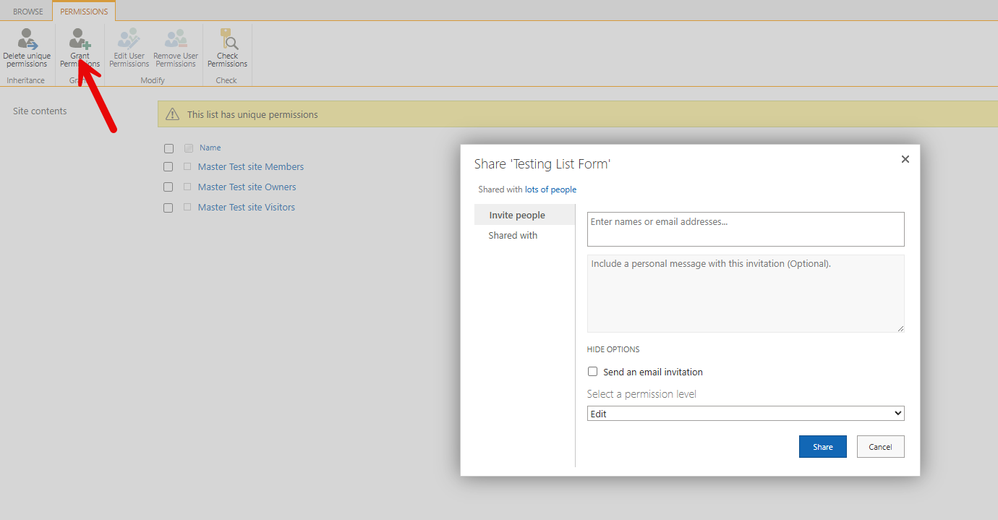
Task: Click Remove User Permissions icon
Action: [176, 39]
